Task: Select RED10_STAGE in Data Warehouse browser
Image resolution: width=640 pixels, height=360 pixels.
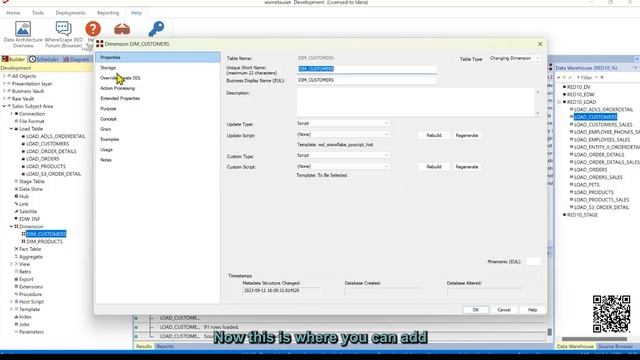Action: click(582, 215)
